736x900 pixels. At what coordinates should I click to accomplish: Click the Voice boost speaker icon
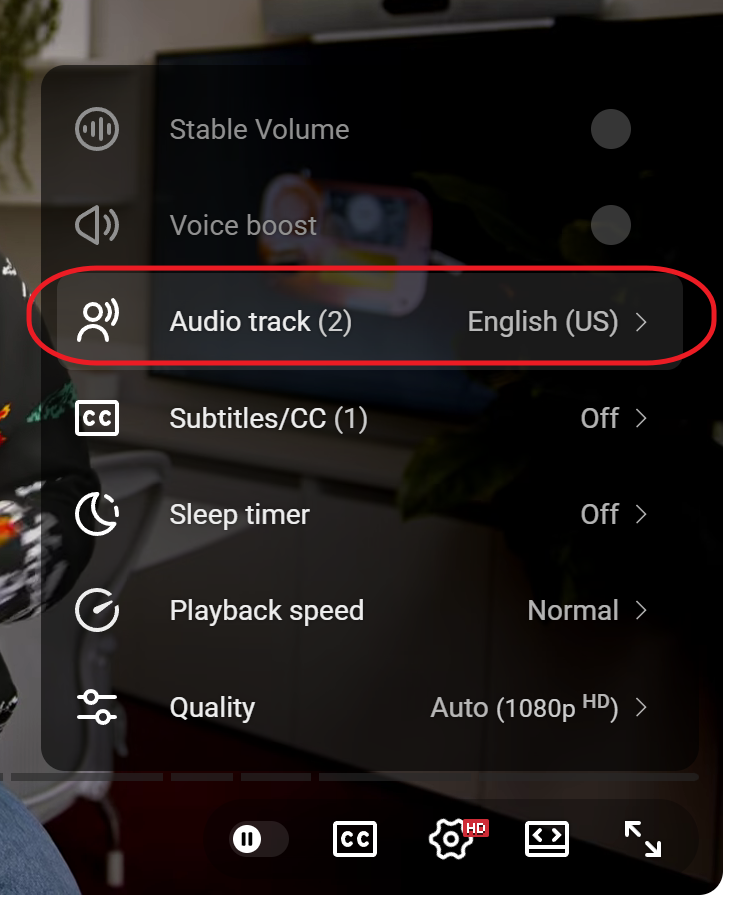click(97, 225)
